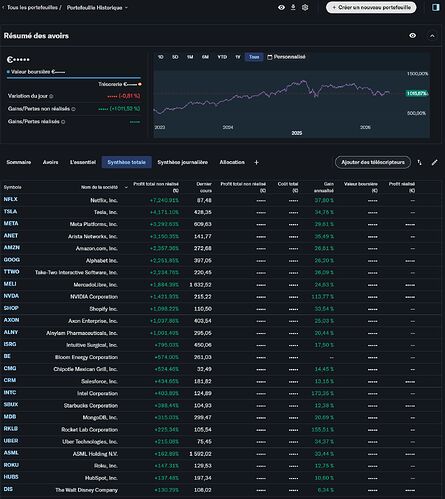
Task: Hide values with eye icon in Résumé des avoirs
Action: click(x=412, y=35)
